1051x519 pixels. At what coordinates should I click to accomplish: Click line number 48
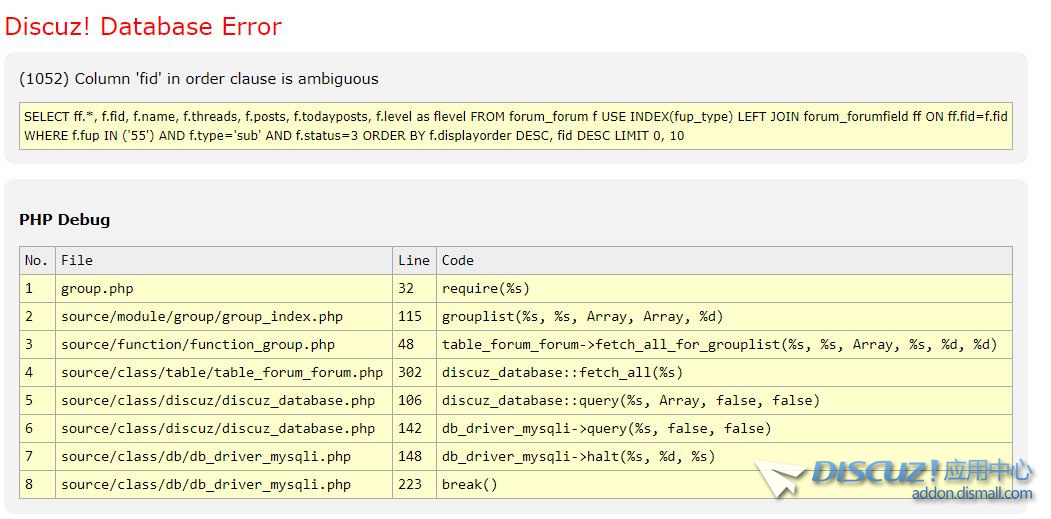(x=414, y=345)
